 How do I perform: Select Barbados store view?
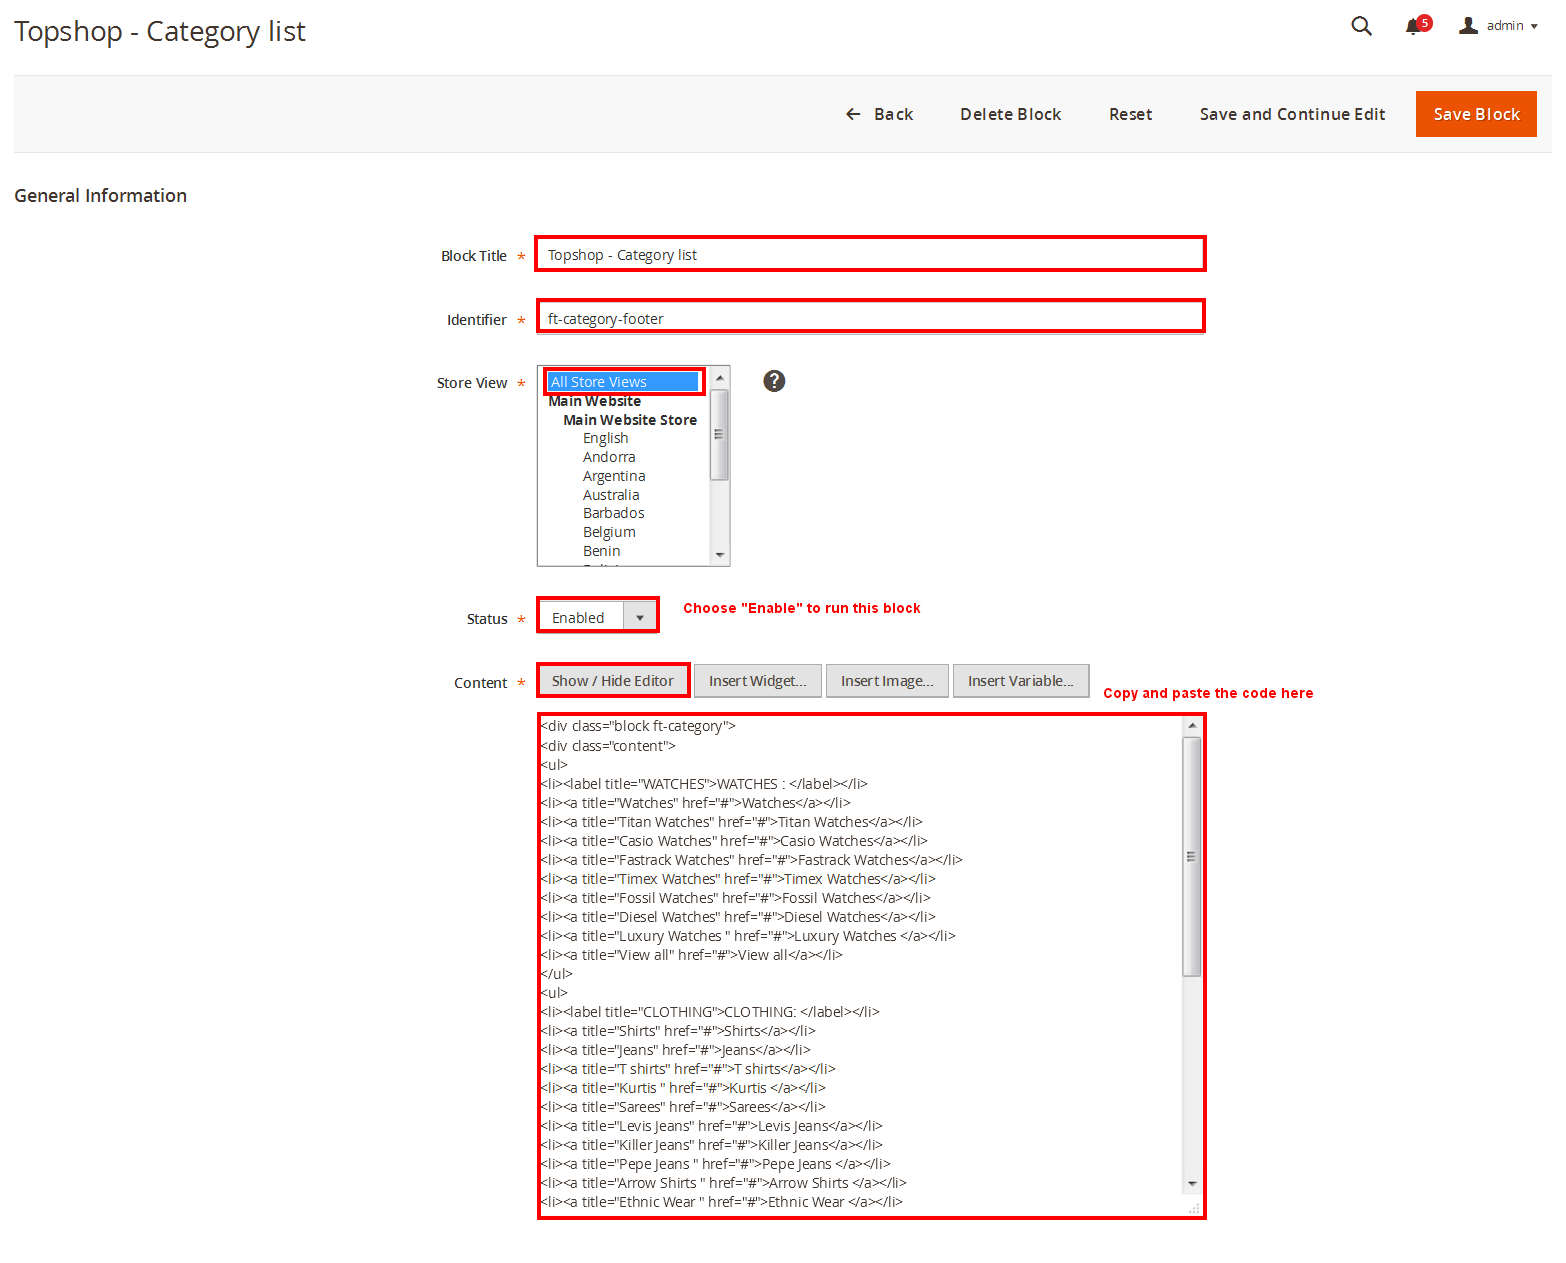point(613,513)
